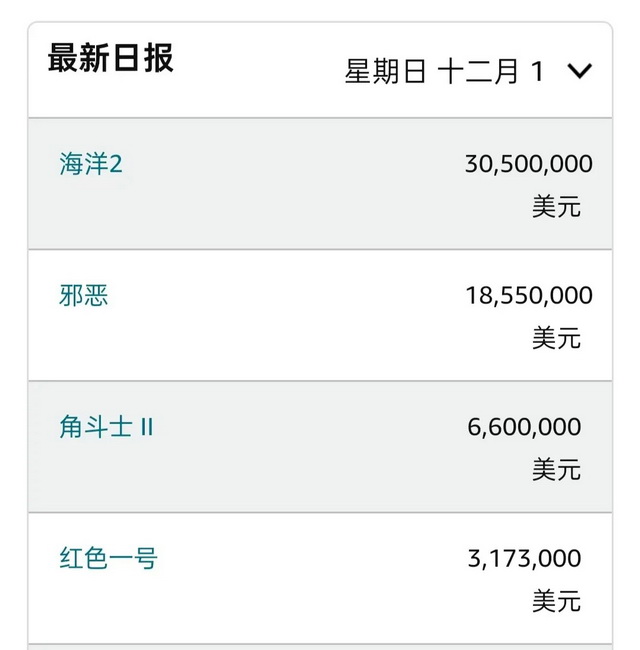
Task: Open the 海洋2 movie link
Action: point(91,164)
